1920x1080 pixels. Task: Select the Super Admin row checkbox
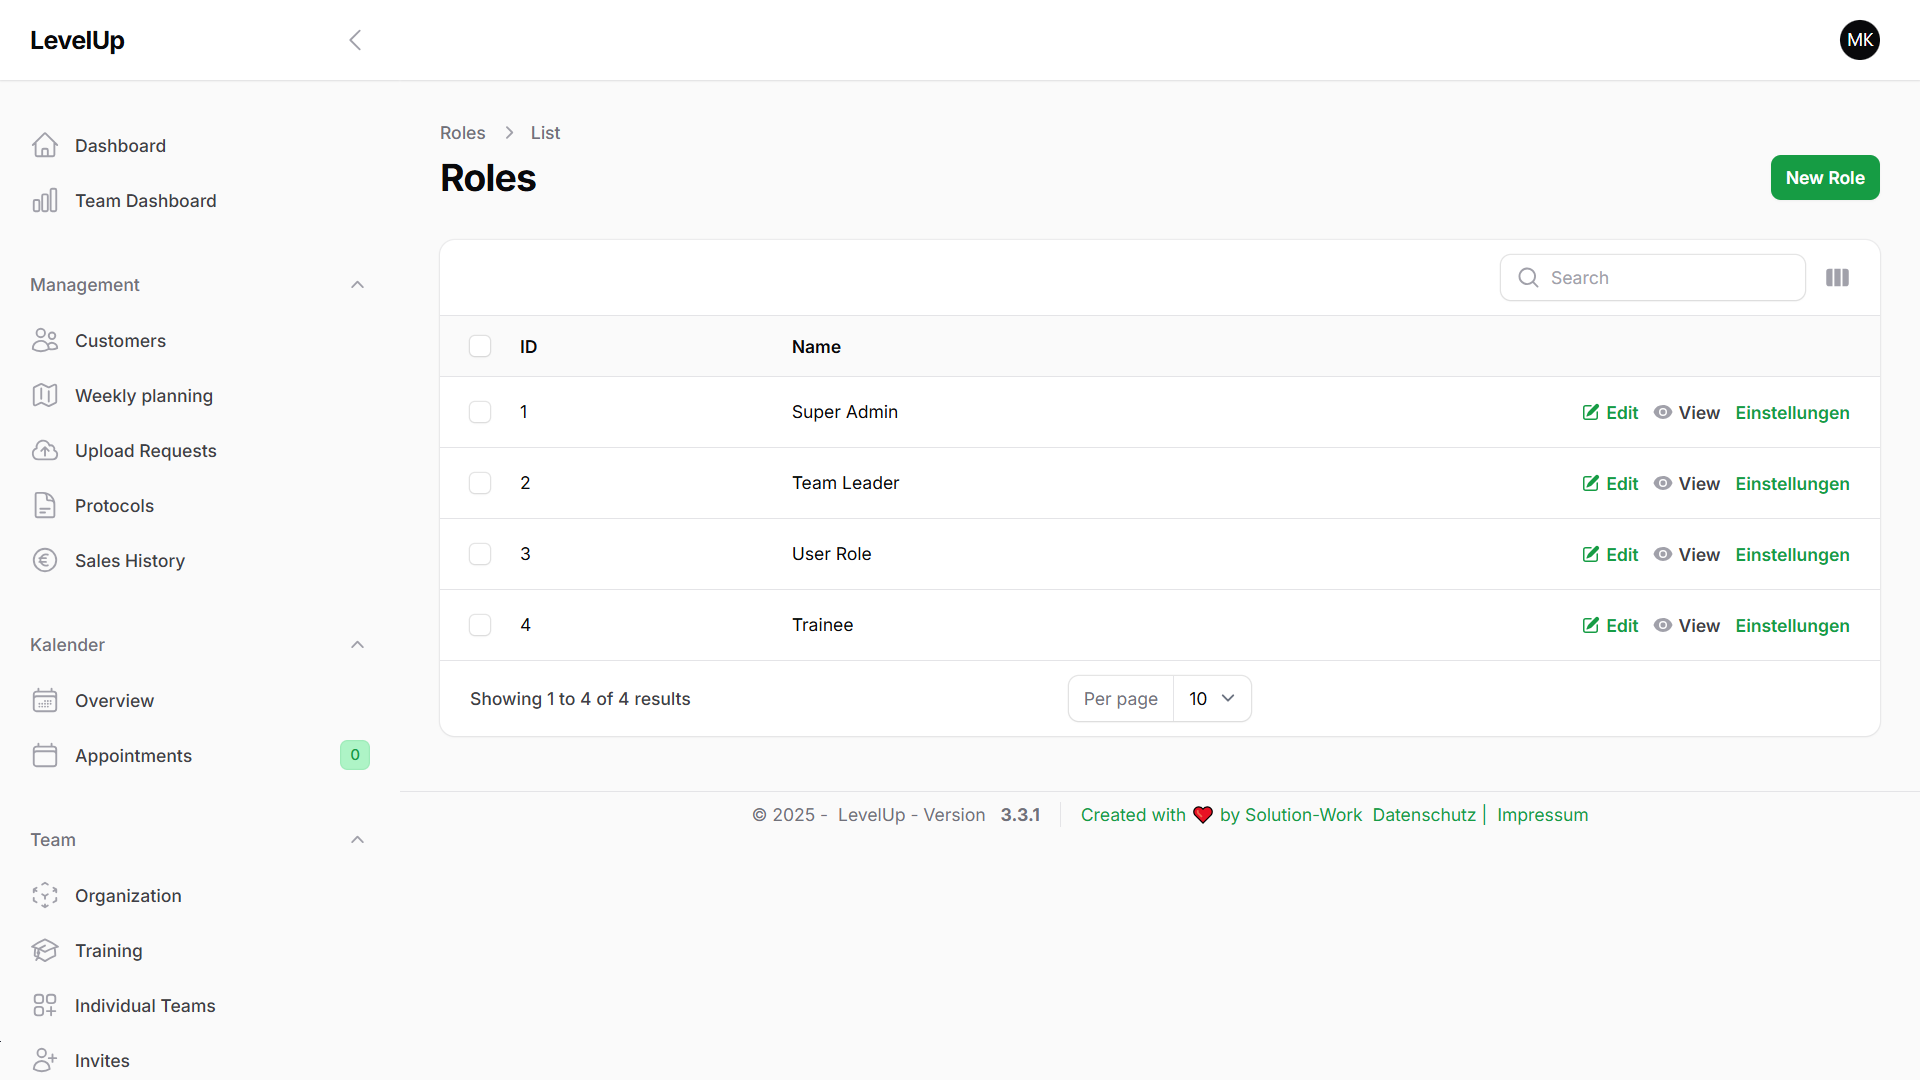pyautogui.click(x=480, y=412)
